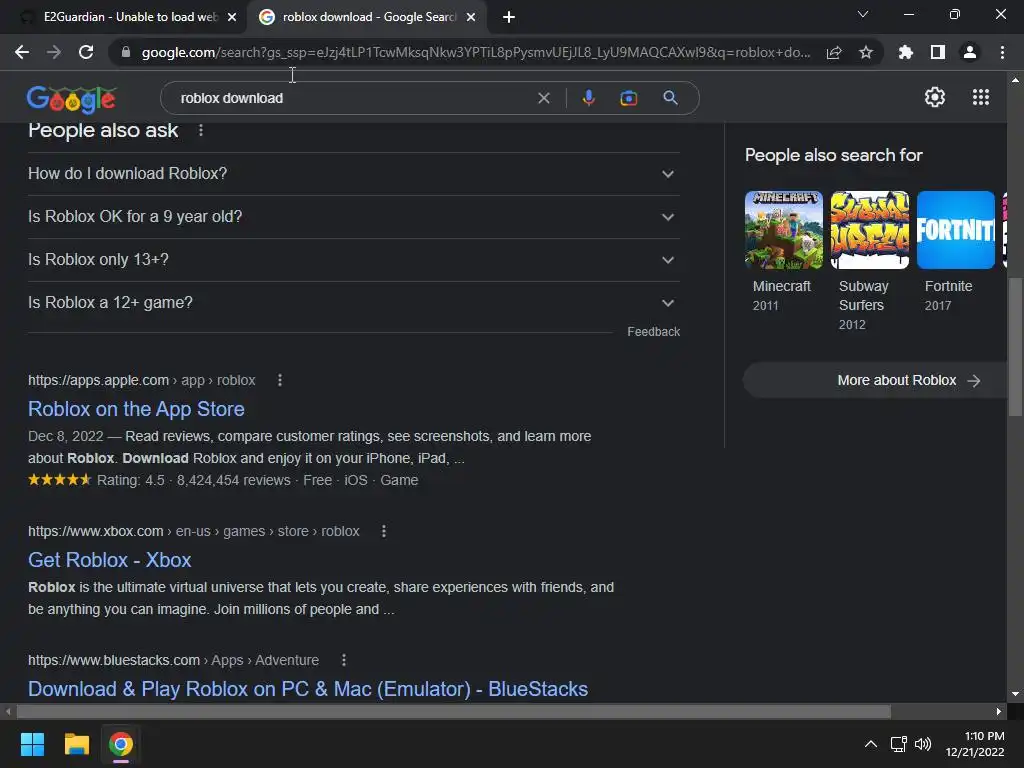The image size is (1024, 768).
Task: Go to Google home via logo
Action: coord(71,99)
